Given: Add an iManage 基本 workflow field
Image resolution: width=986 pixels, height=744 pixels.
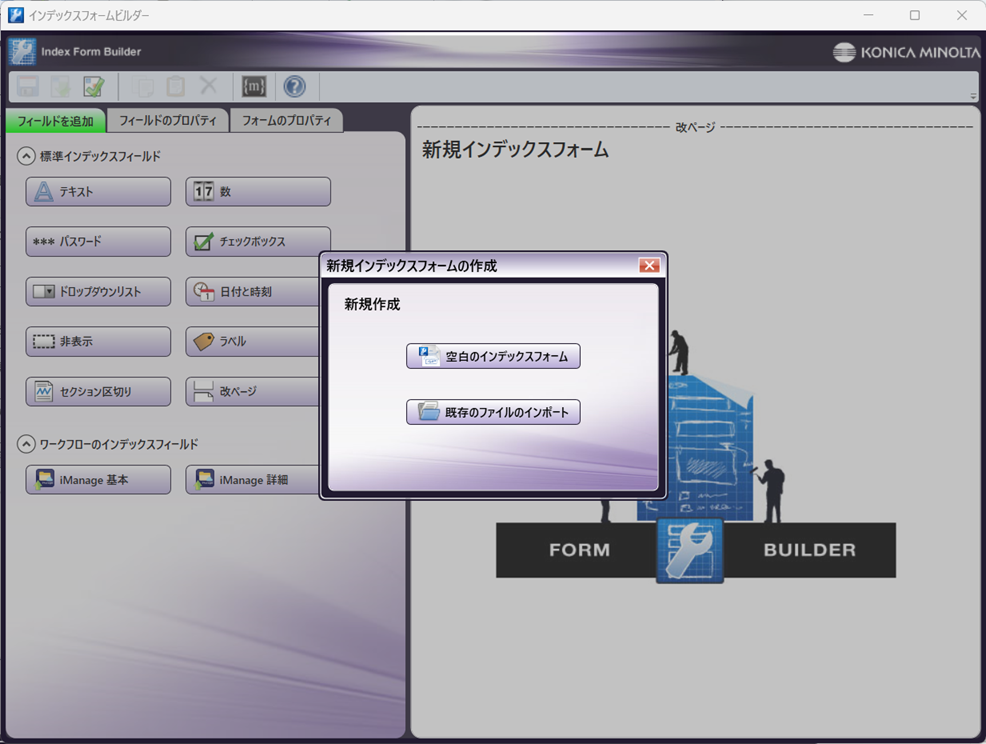Looking at the screenshot, I should 98,480.
